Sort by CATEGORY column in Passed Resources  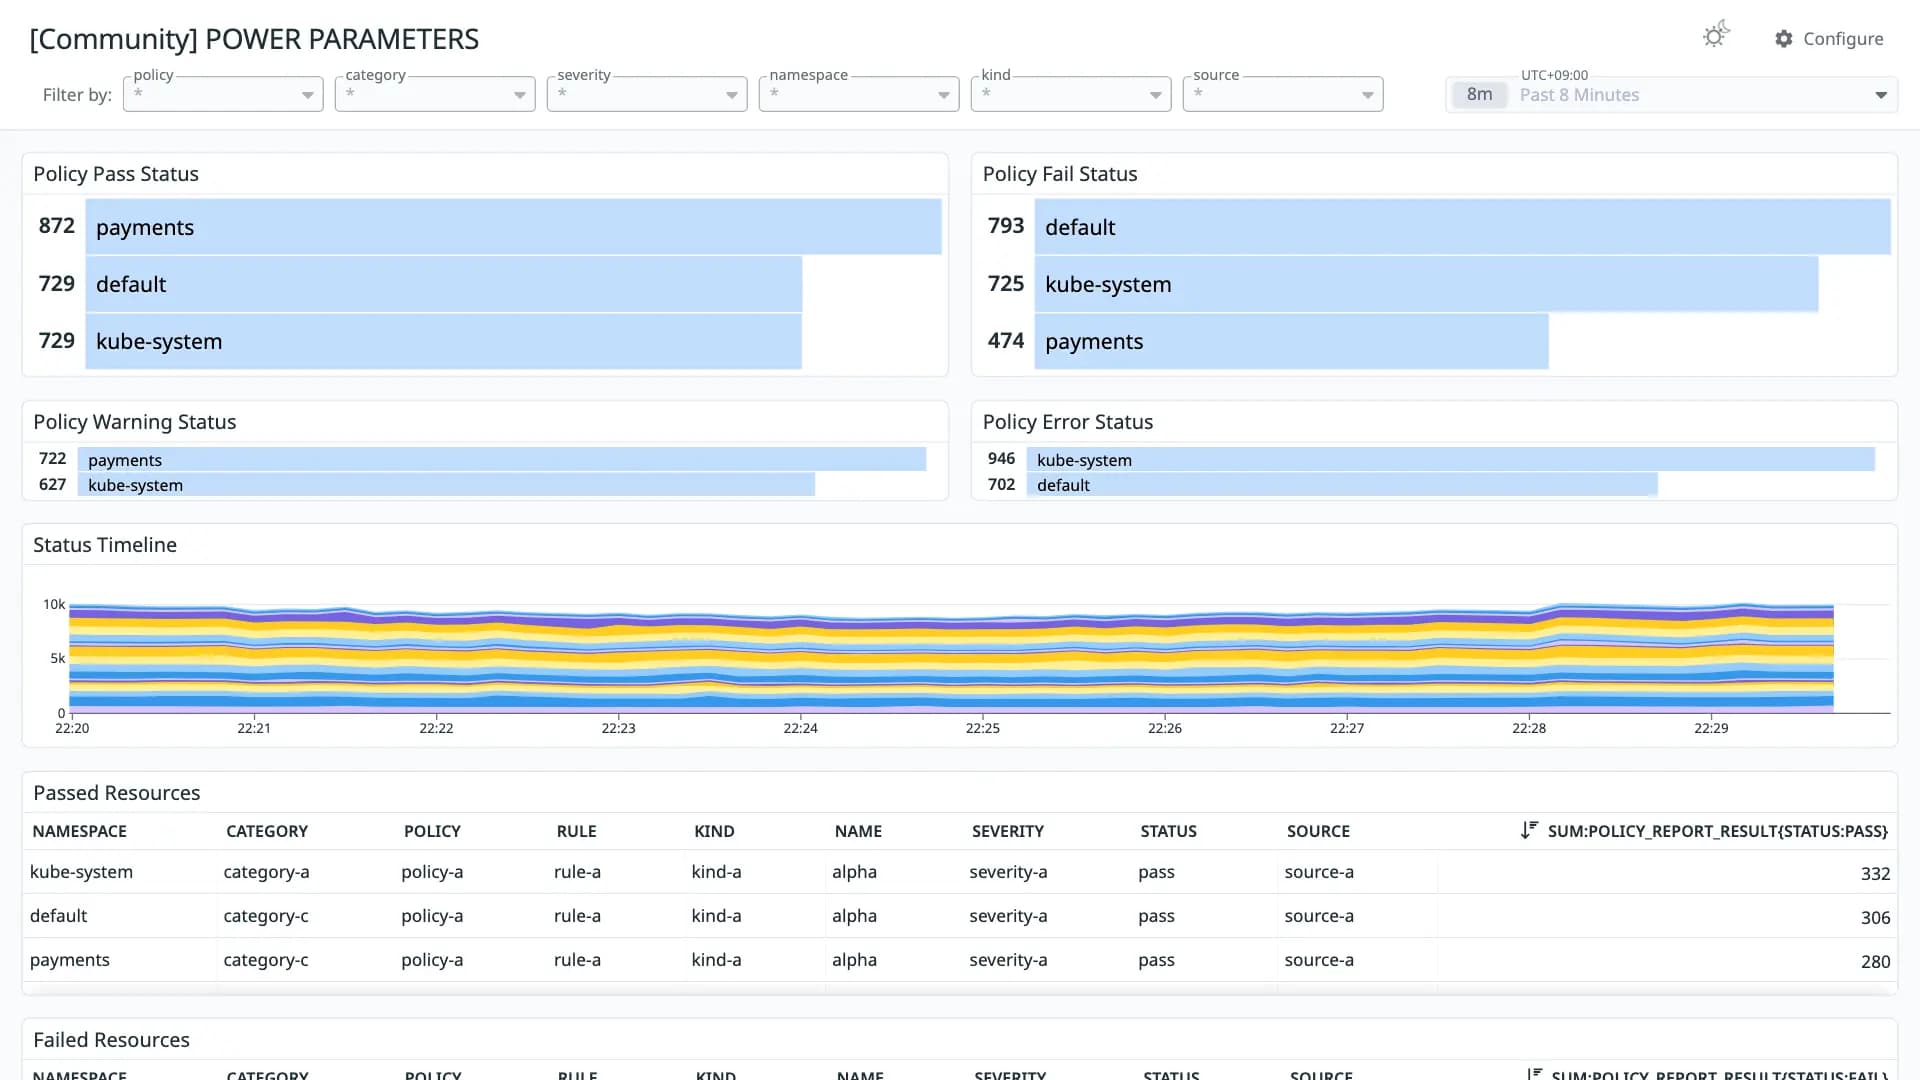(267, 831)
